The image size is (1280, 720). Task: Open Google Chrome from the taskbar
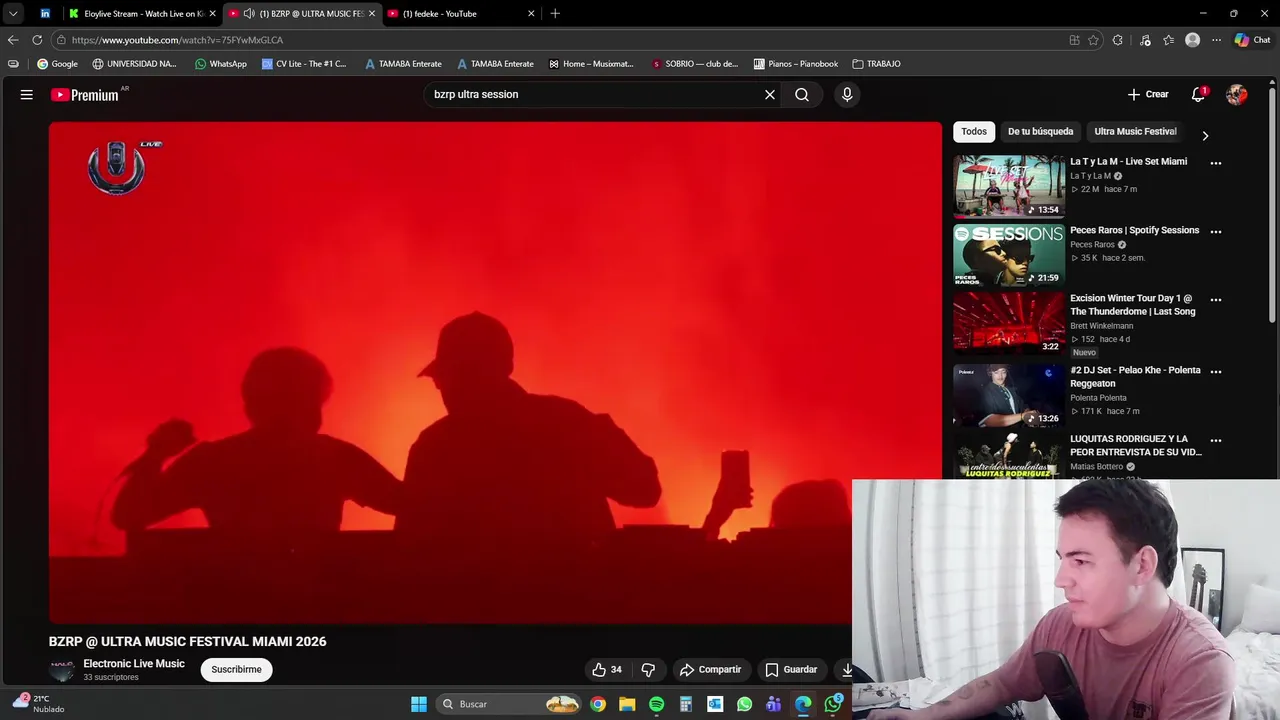point(598,704)
